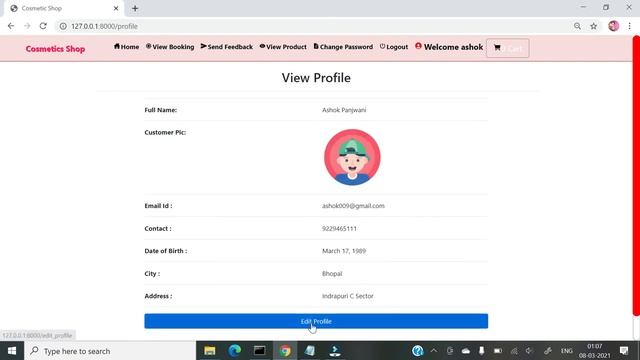Click the browser forward arrow
Screen dimensions: 640x360
coord(27,26)
